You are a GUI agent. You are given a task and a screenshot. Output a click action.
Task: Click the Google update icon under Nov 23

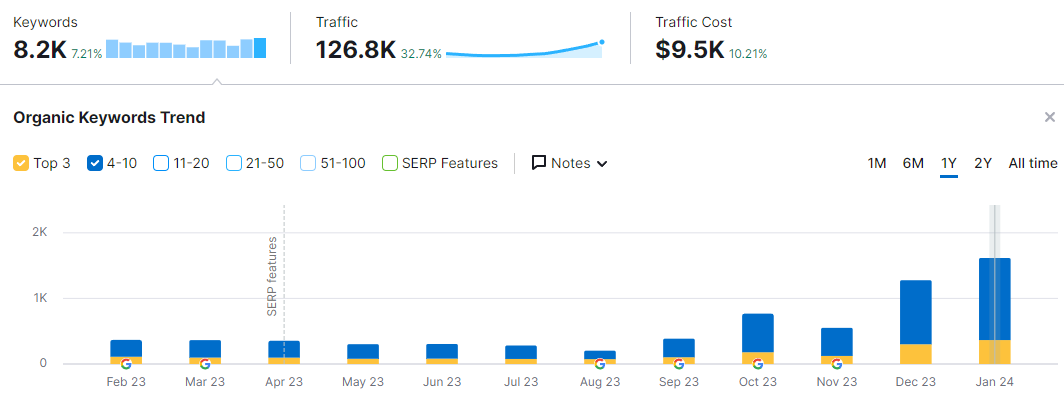(837, 364)
